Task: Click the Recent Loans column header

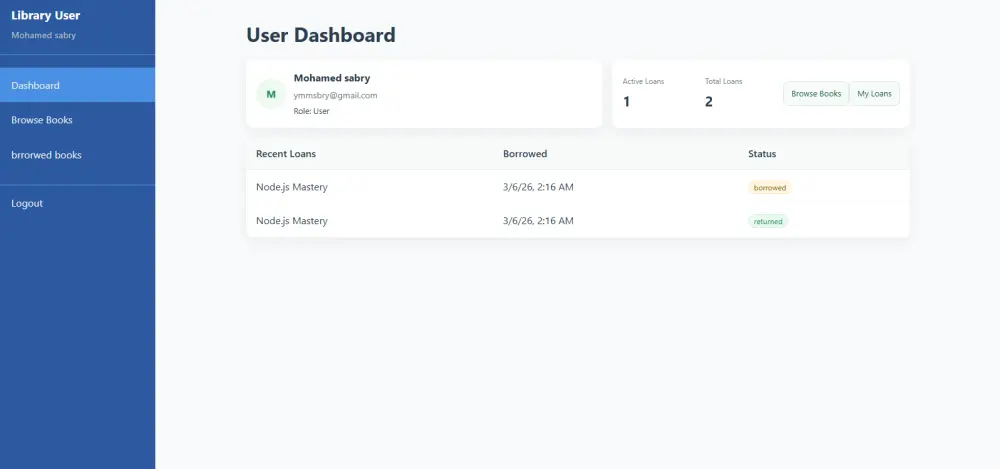Action: (x=286, y=154)
